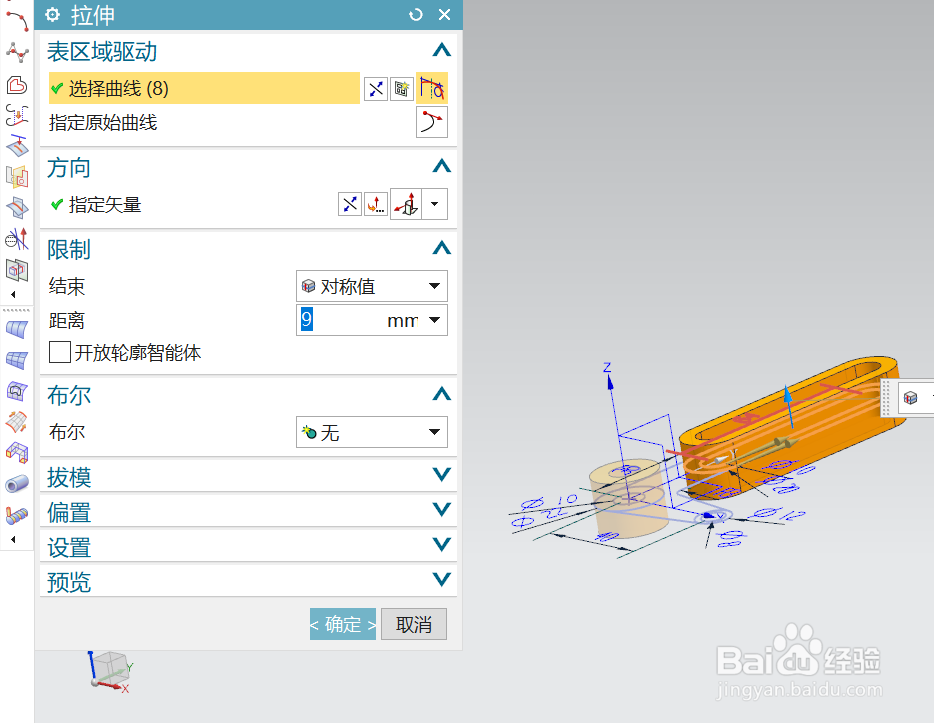Click the extrude feature icon in left toolbar
Screen dimensions: 934x723
point(17,177)
